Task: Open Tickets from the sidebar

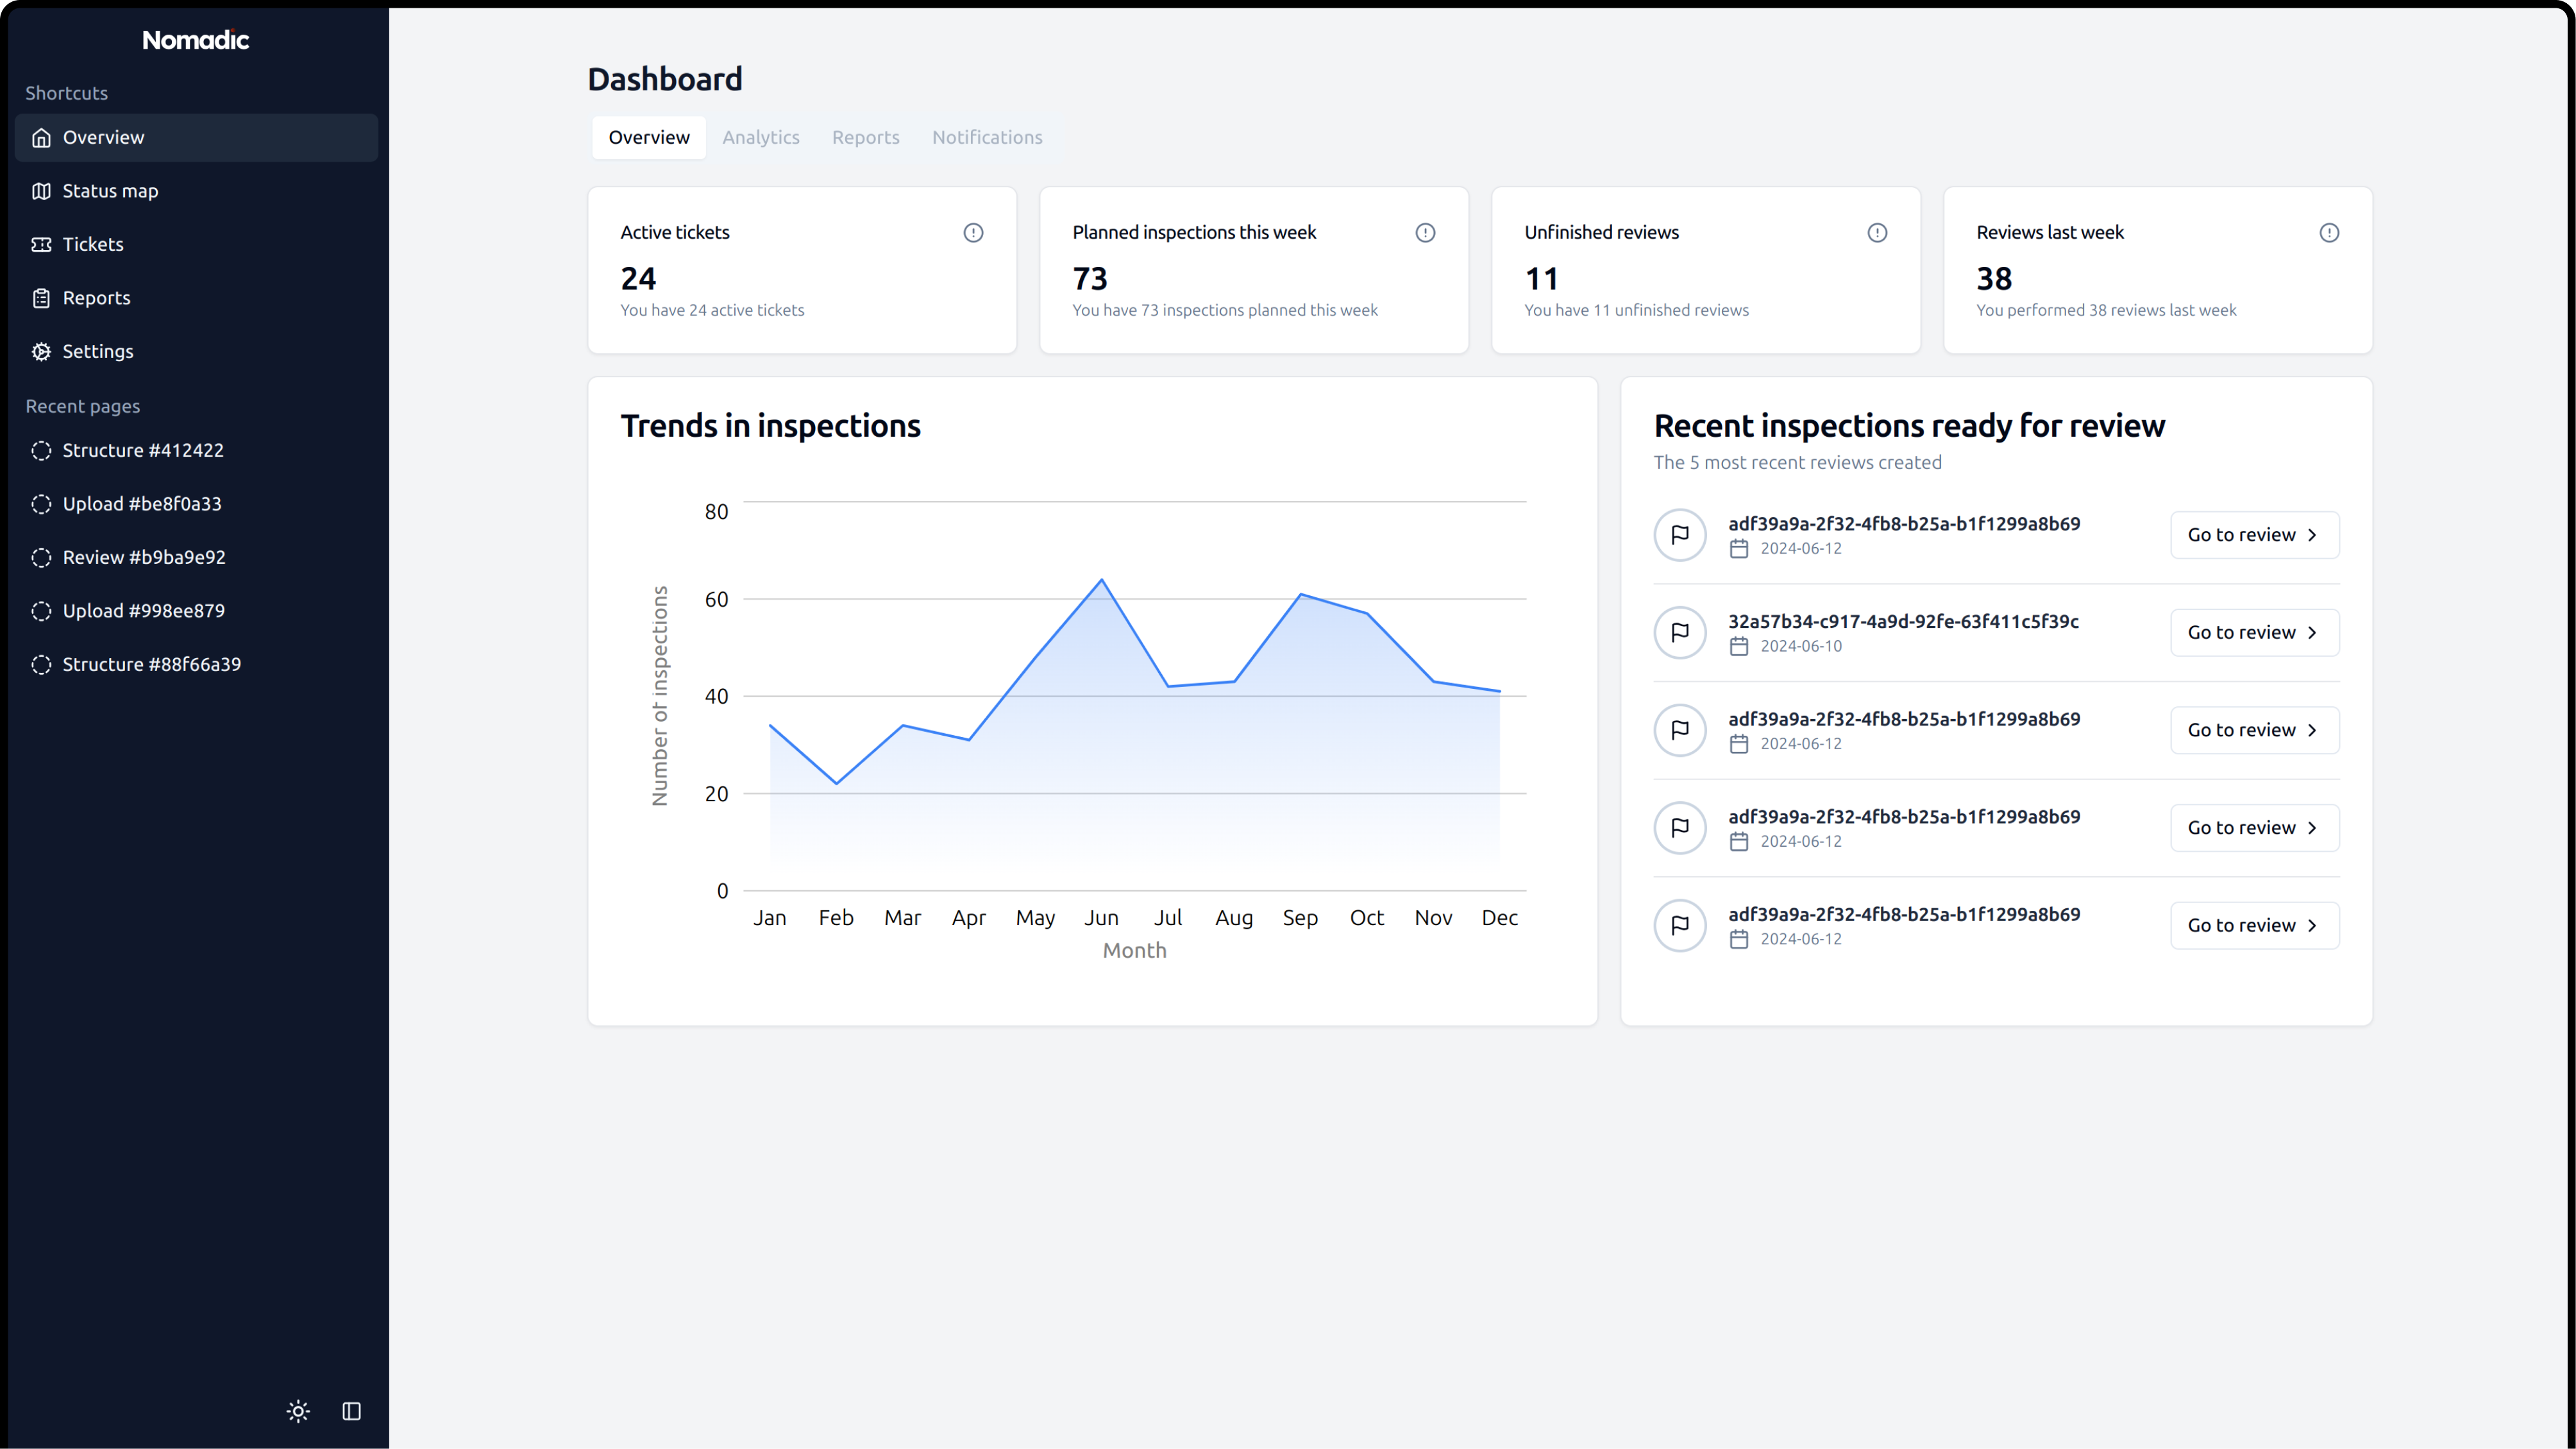Action: coord(92,244)
